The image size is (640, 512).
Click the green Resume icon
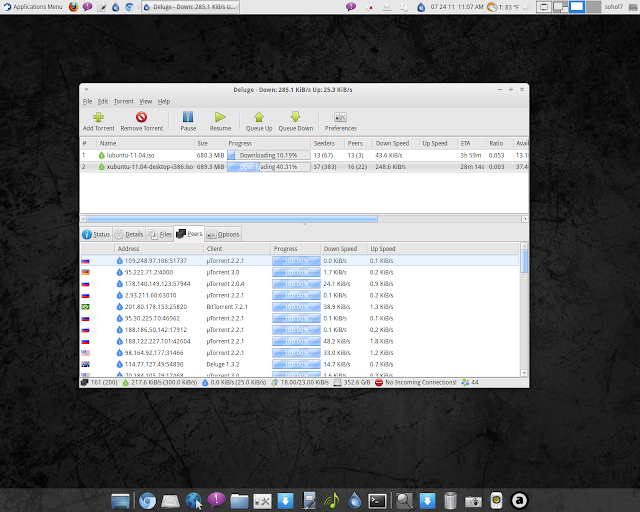tap(220, 118)
